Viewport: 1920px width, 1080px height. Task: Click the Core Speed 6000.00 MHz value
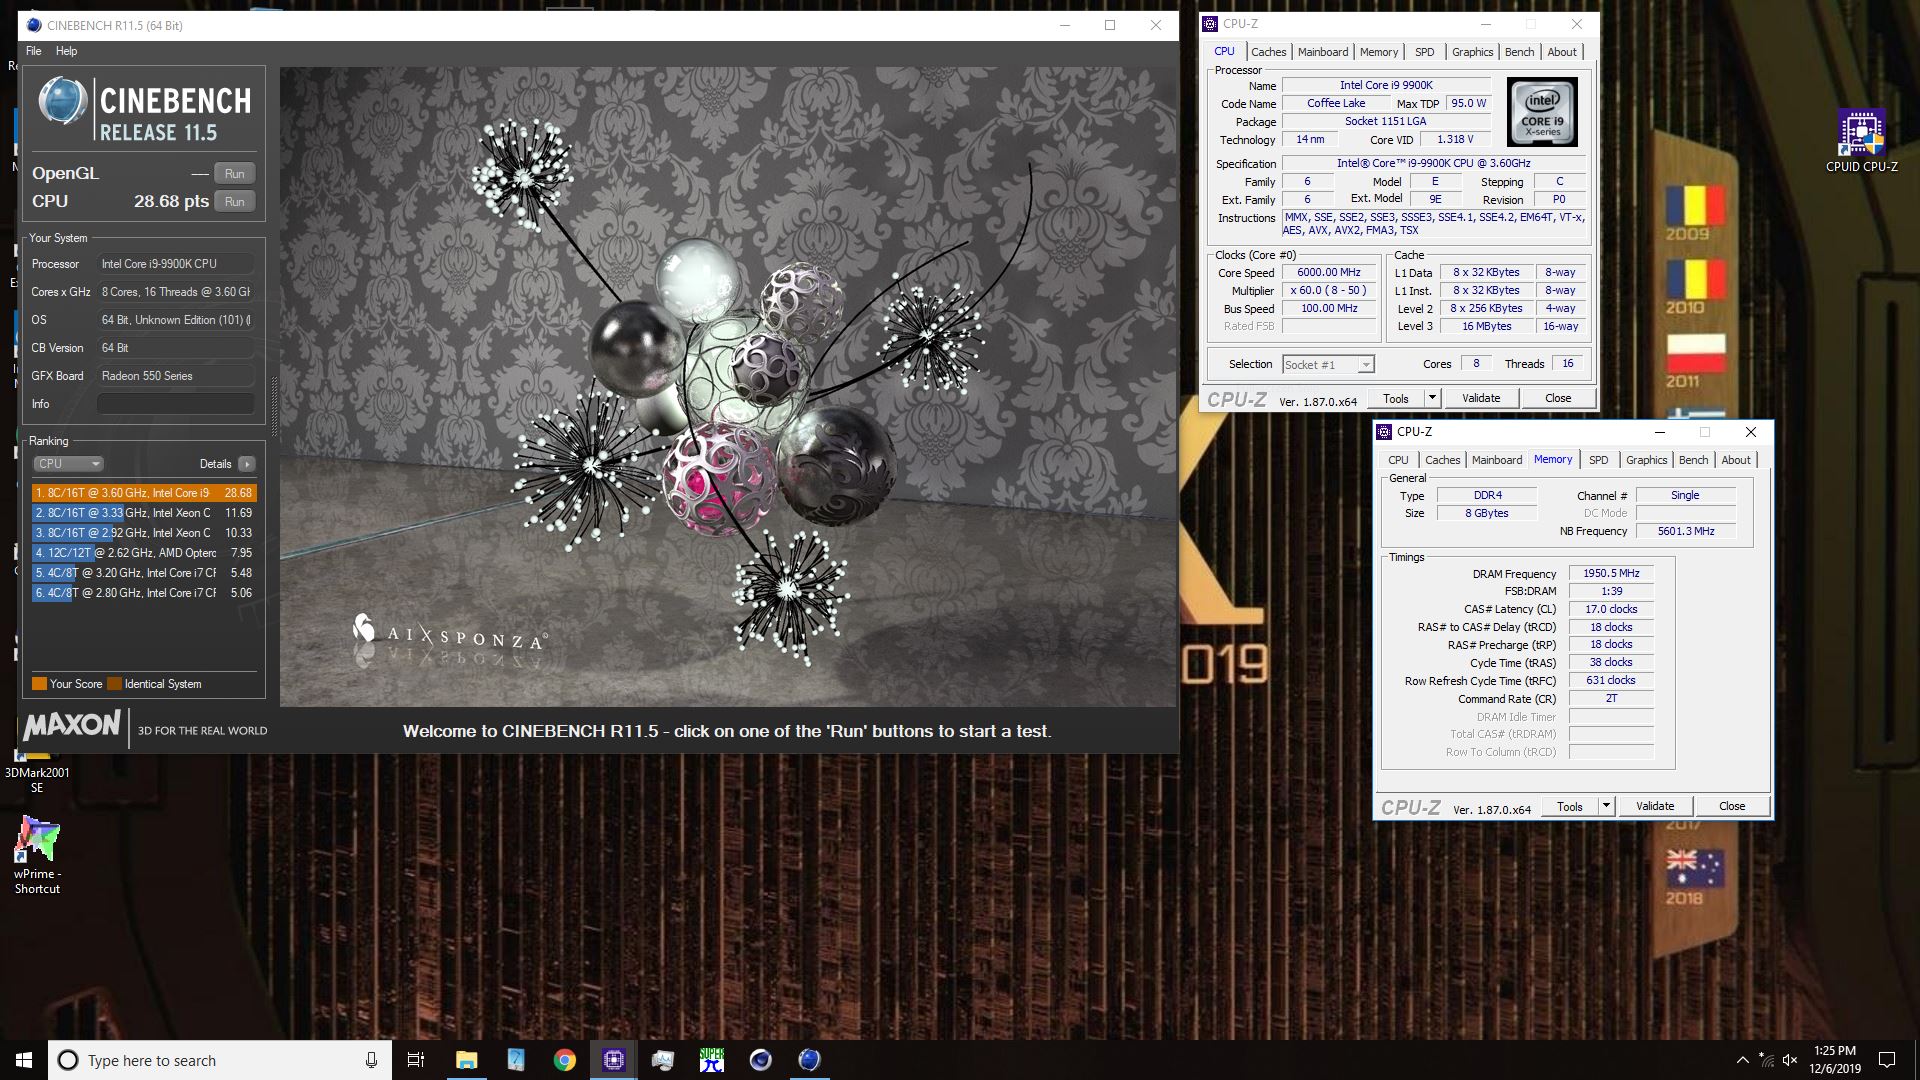coord(1328,272)
